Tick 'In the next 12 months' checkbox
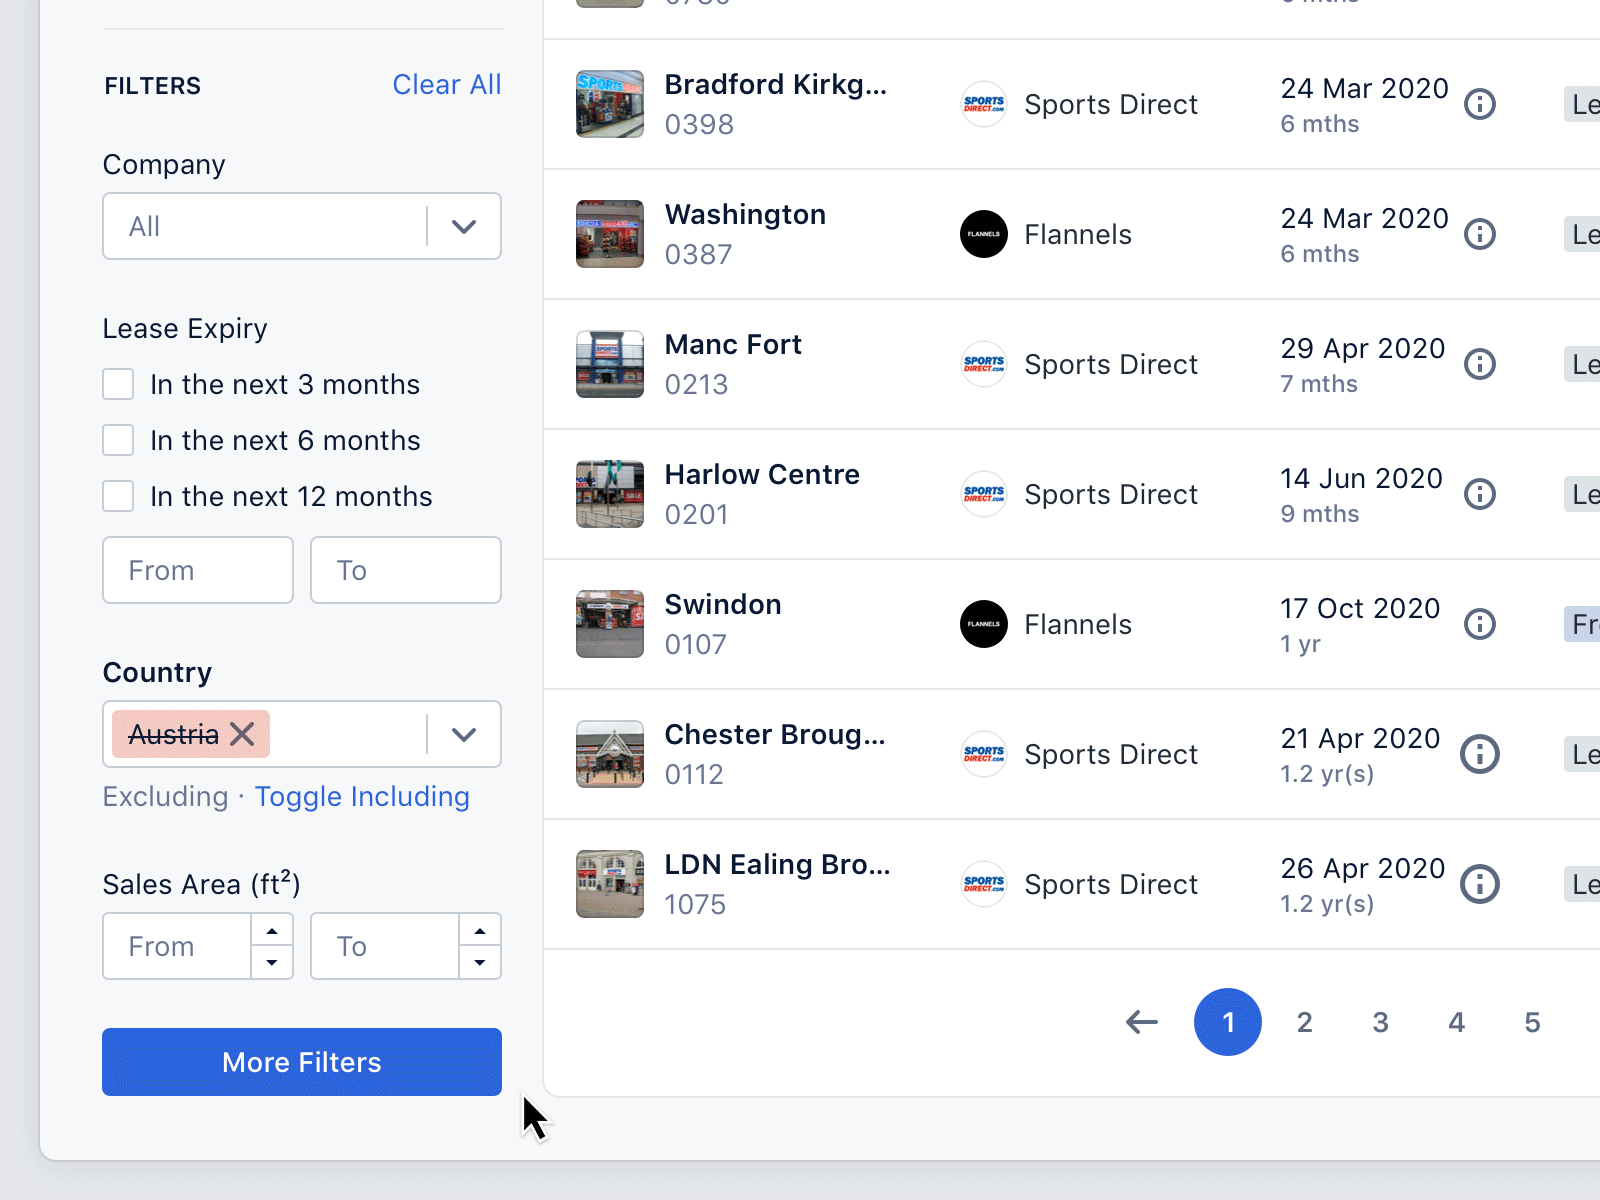Image resolution: width=1600 pixels, height=1200 pixels. click(x=118, y=496)
